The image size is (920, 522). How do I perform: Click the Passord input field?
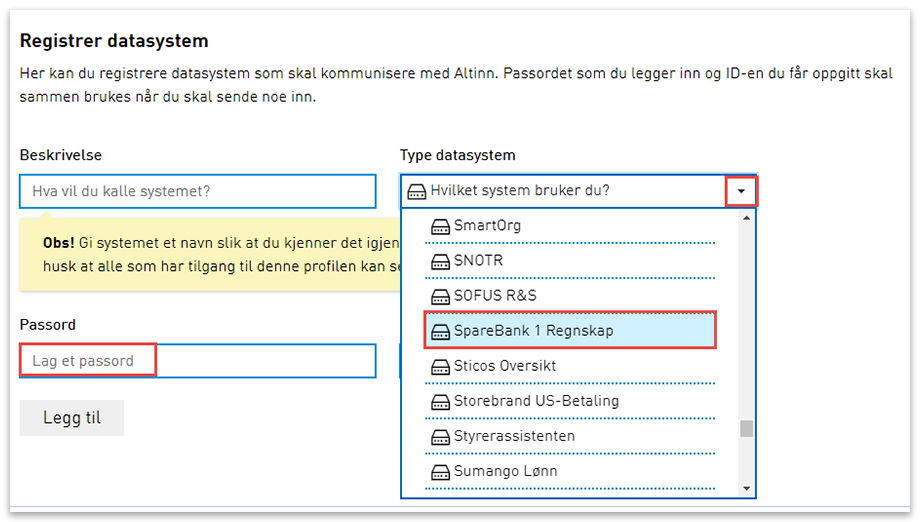click(x=198, y=361)
